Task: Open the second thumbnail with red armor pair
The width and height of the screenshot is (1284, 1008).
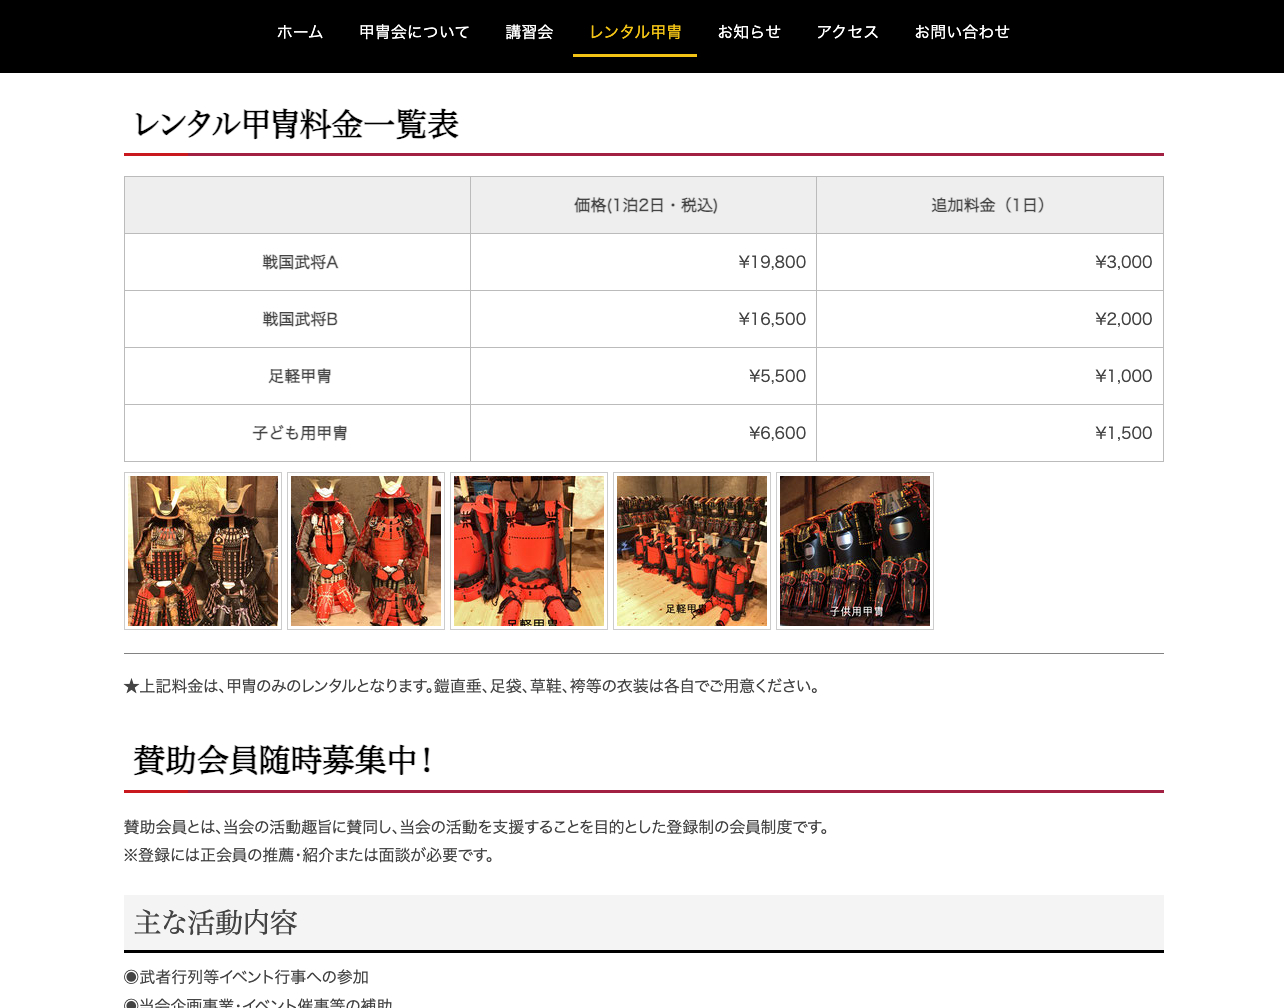Action: tap(366, 551)
